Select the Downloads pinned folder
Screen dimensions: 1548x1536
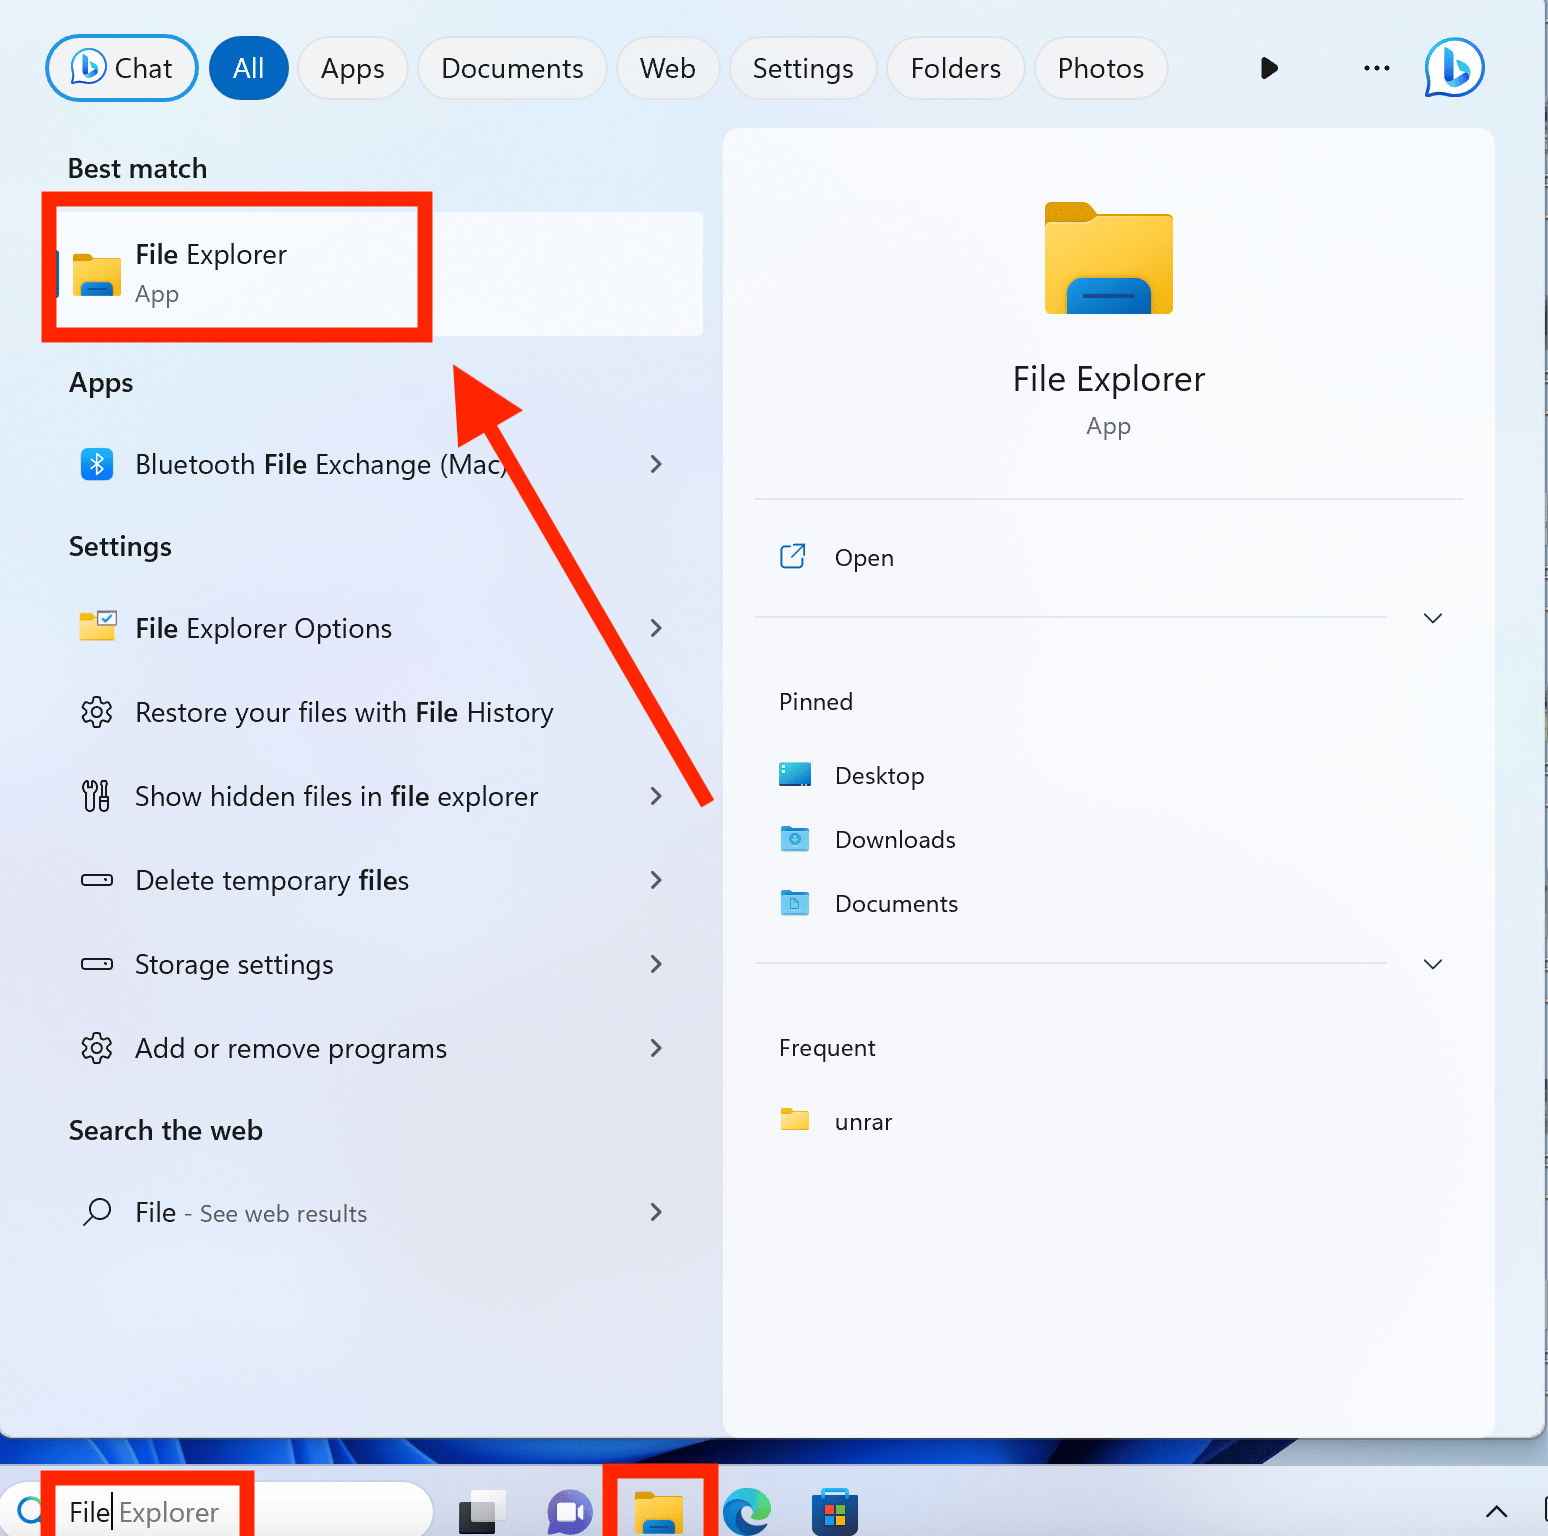(x=894, y=839)
